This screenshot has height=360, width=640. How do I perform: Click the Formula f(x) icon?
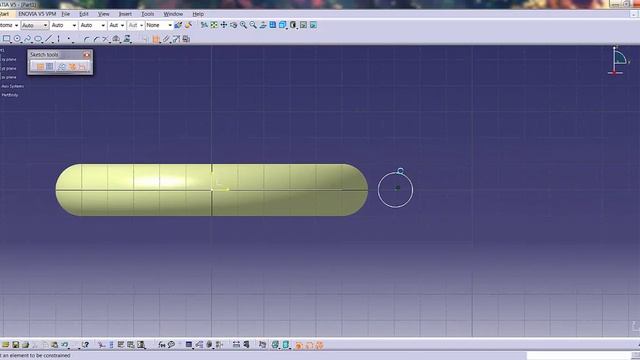point(162,345)
